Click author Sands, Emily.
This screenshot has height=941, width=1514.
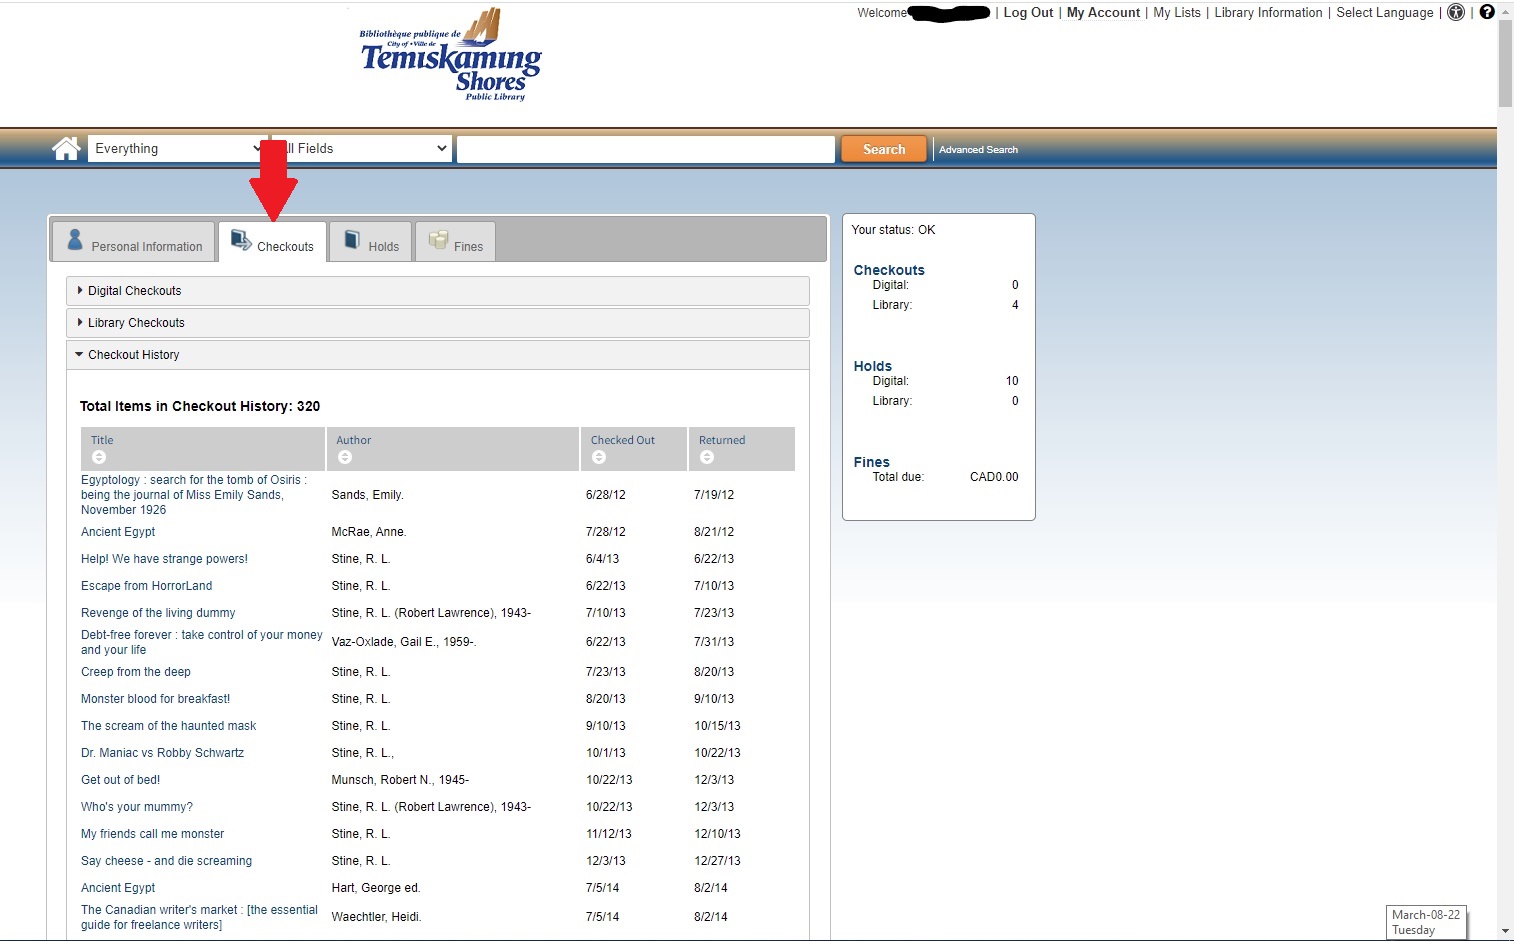[367, 495]
